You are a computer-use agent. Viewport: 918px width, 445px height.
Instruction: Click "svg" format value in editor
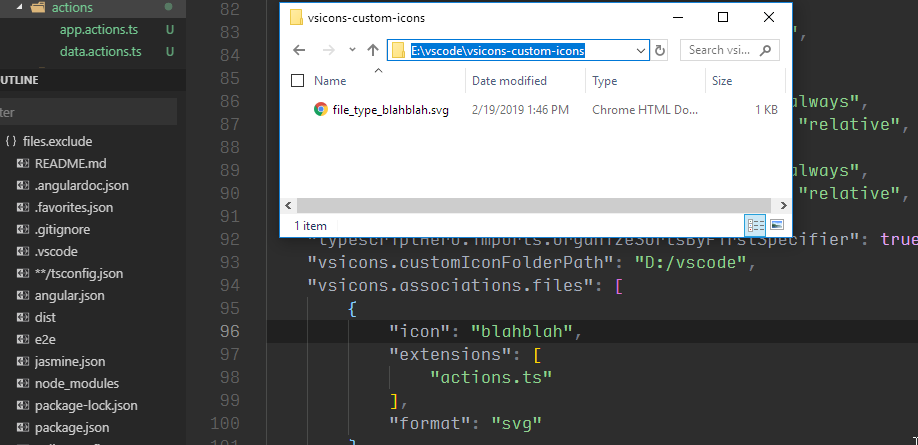click(516, 423)
